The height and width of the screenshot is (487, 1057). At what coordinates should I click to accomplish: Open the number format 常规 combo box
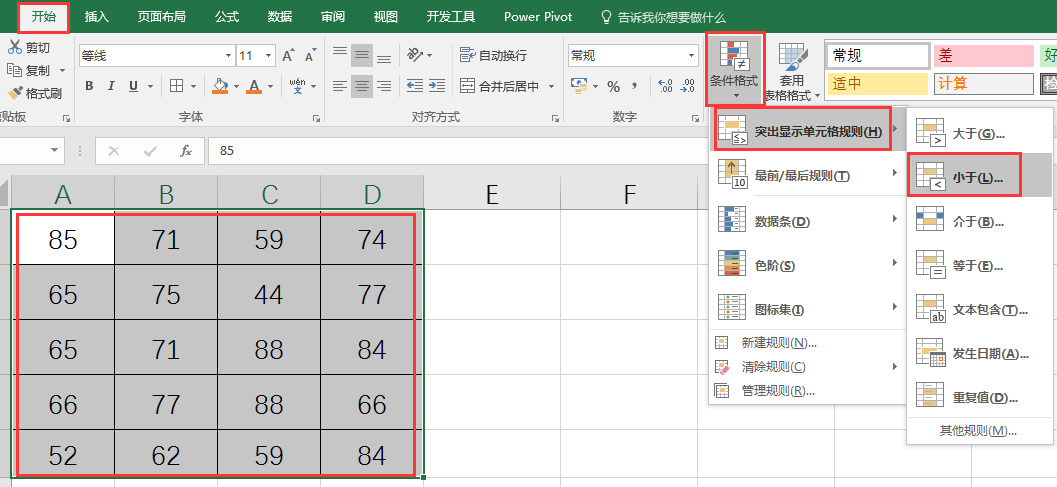[x=634, y=56]
